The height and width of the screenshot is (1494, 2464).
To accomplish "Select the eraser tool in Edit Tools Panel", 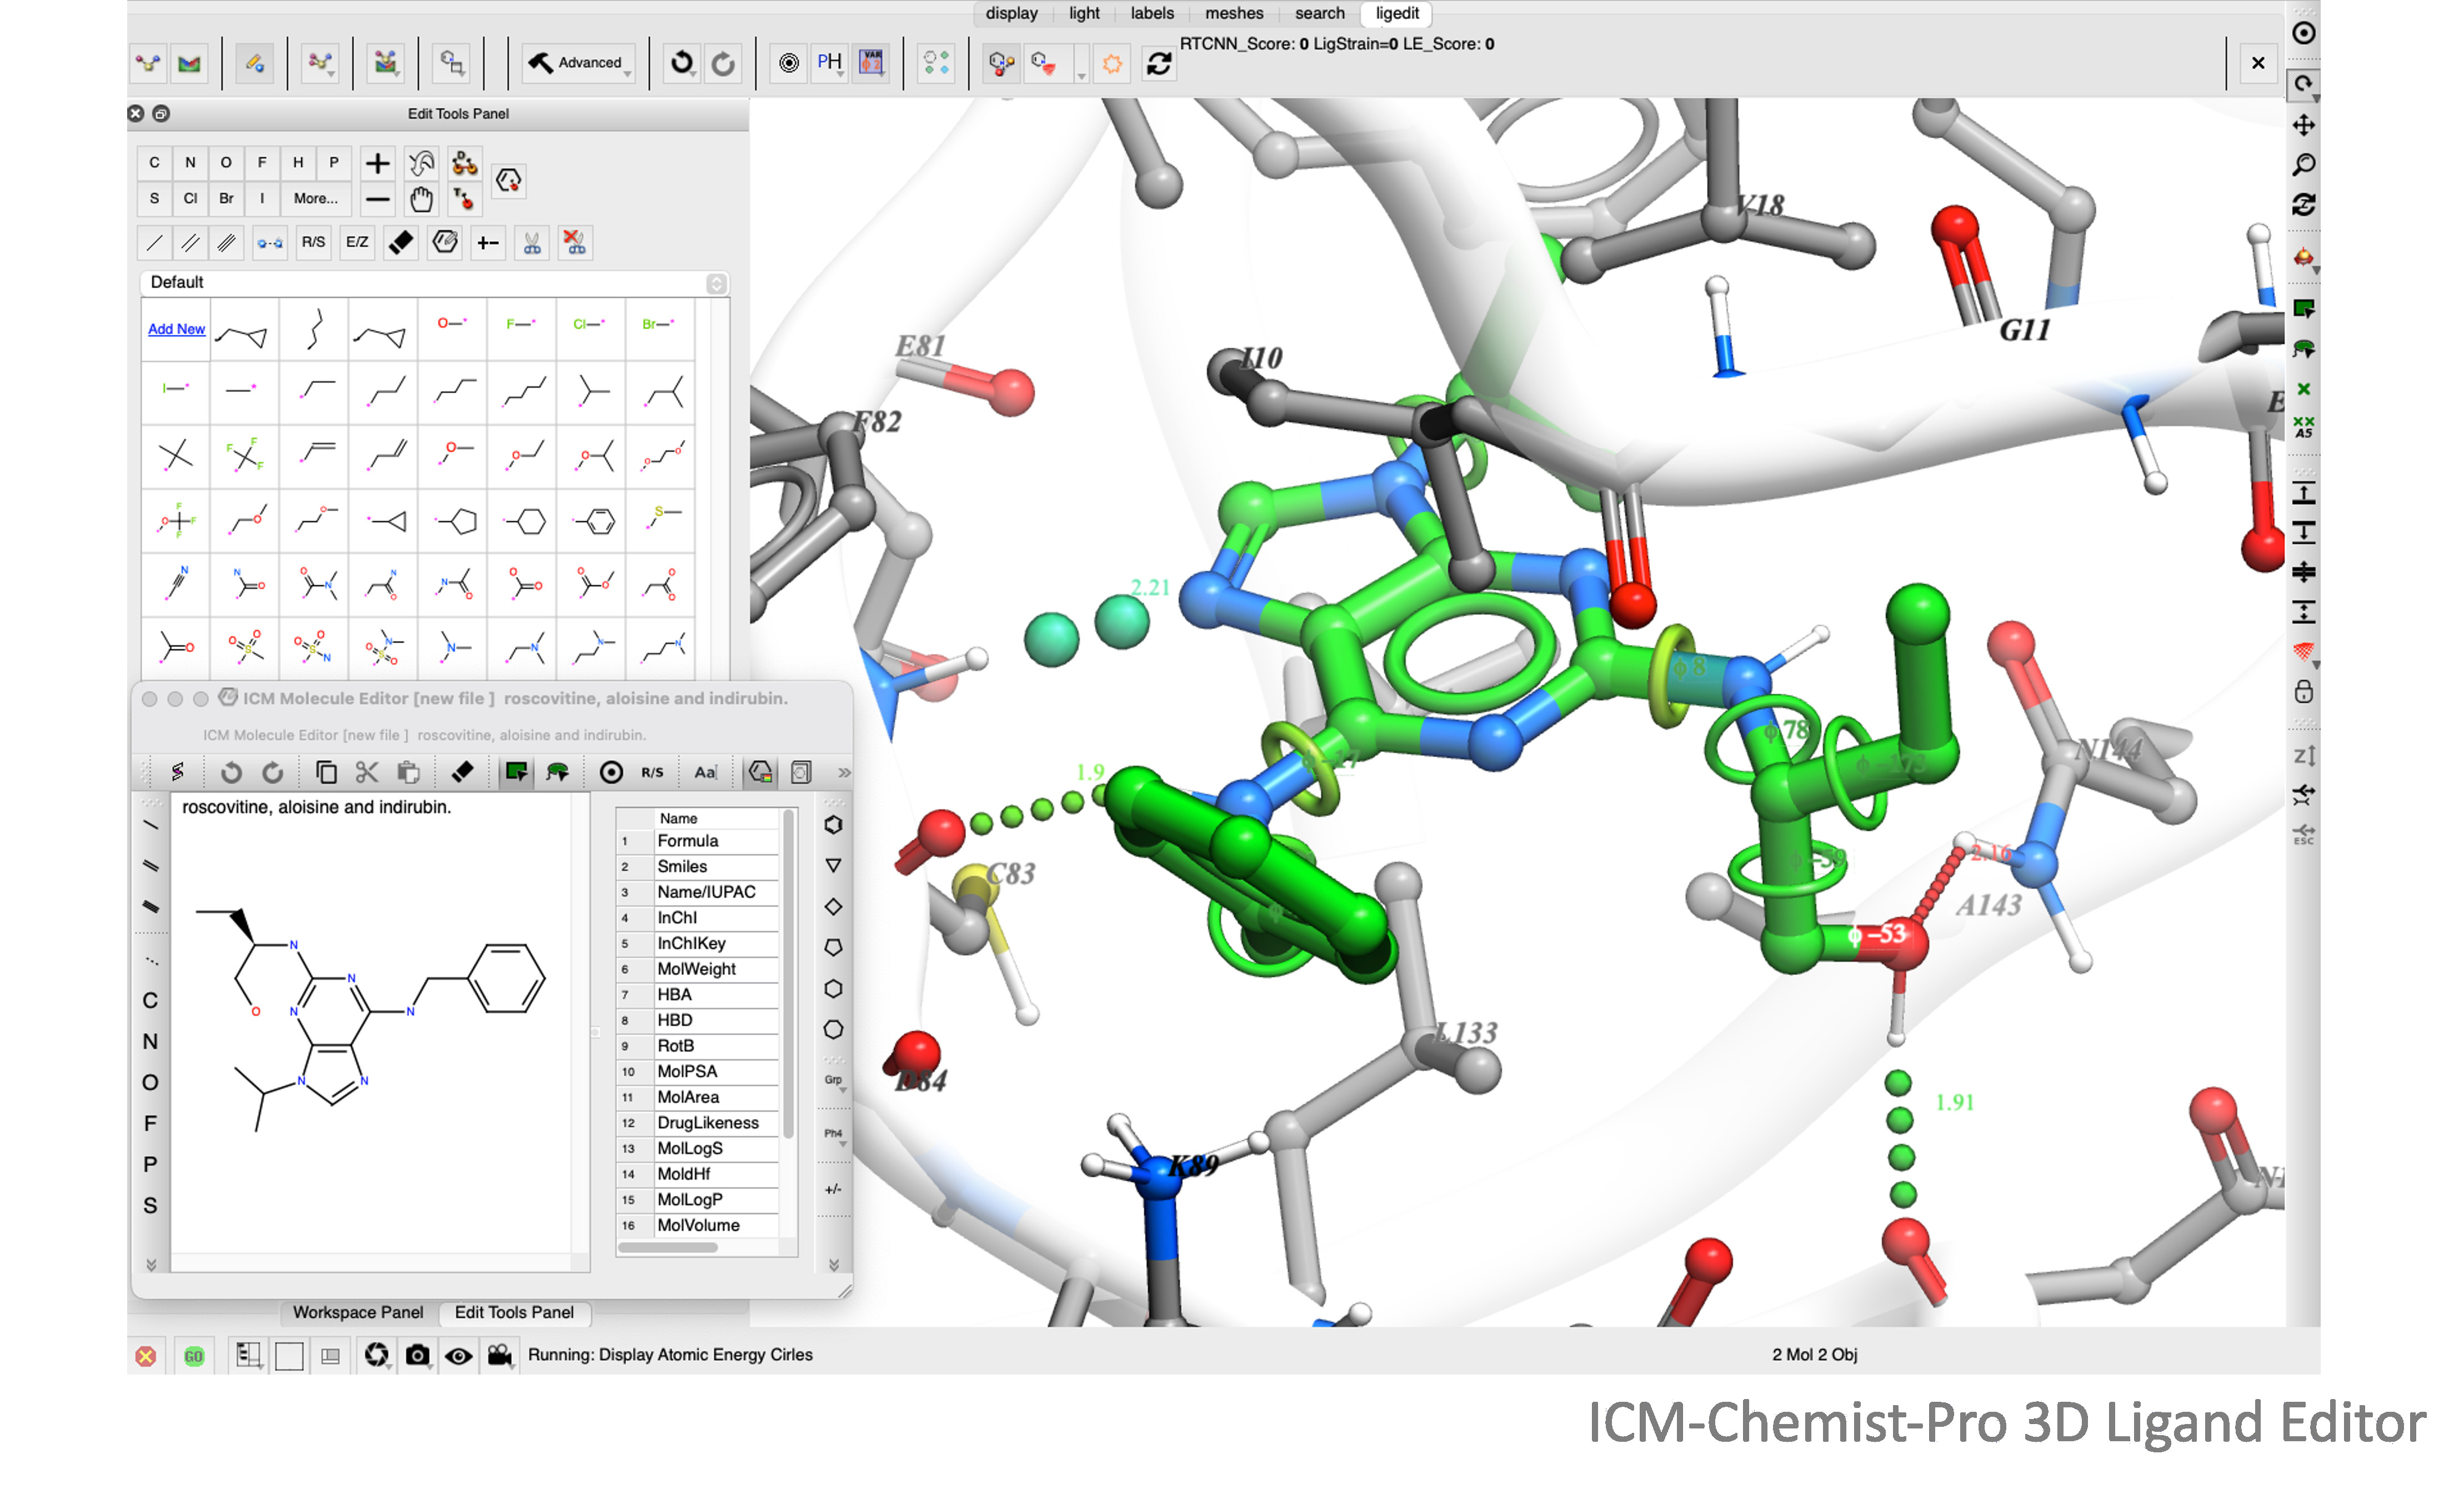I will 401,242.
